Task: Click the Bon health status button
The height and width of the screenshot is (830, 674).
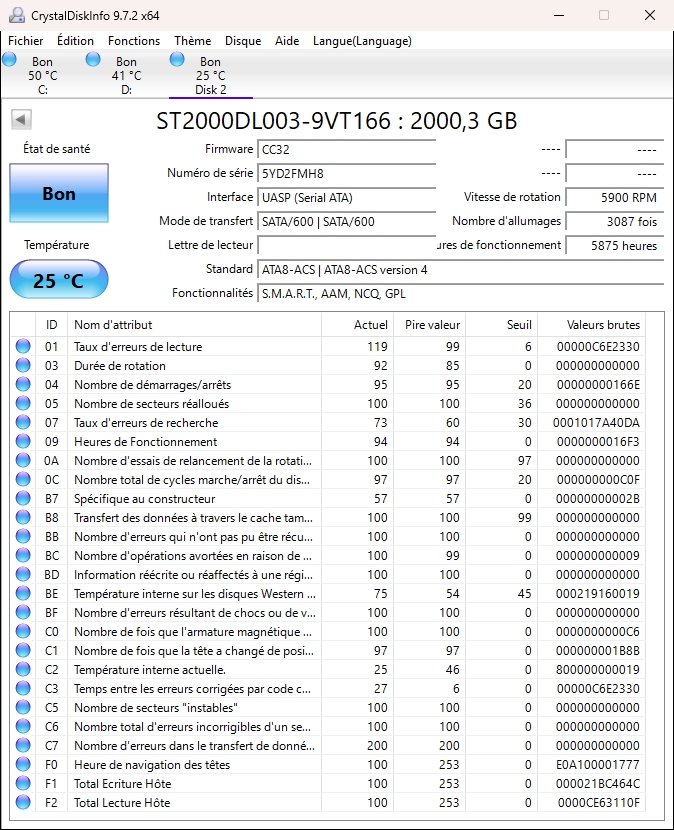Action: (x=59, y=193)
